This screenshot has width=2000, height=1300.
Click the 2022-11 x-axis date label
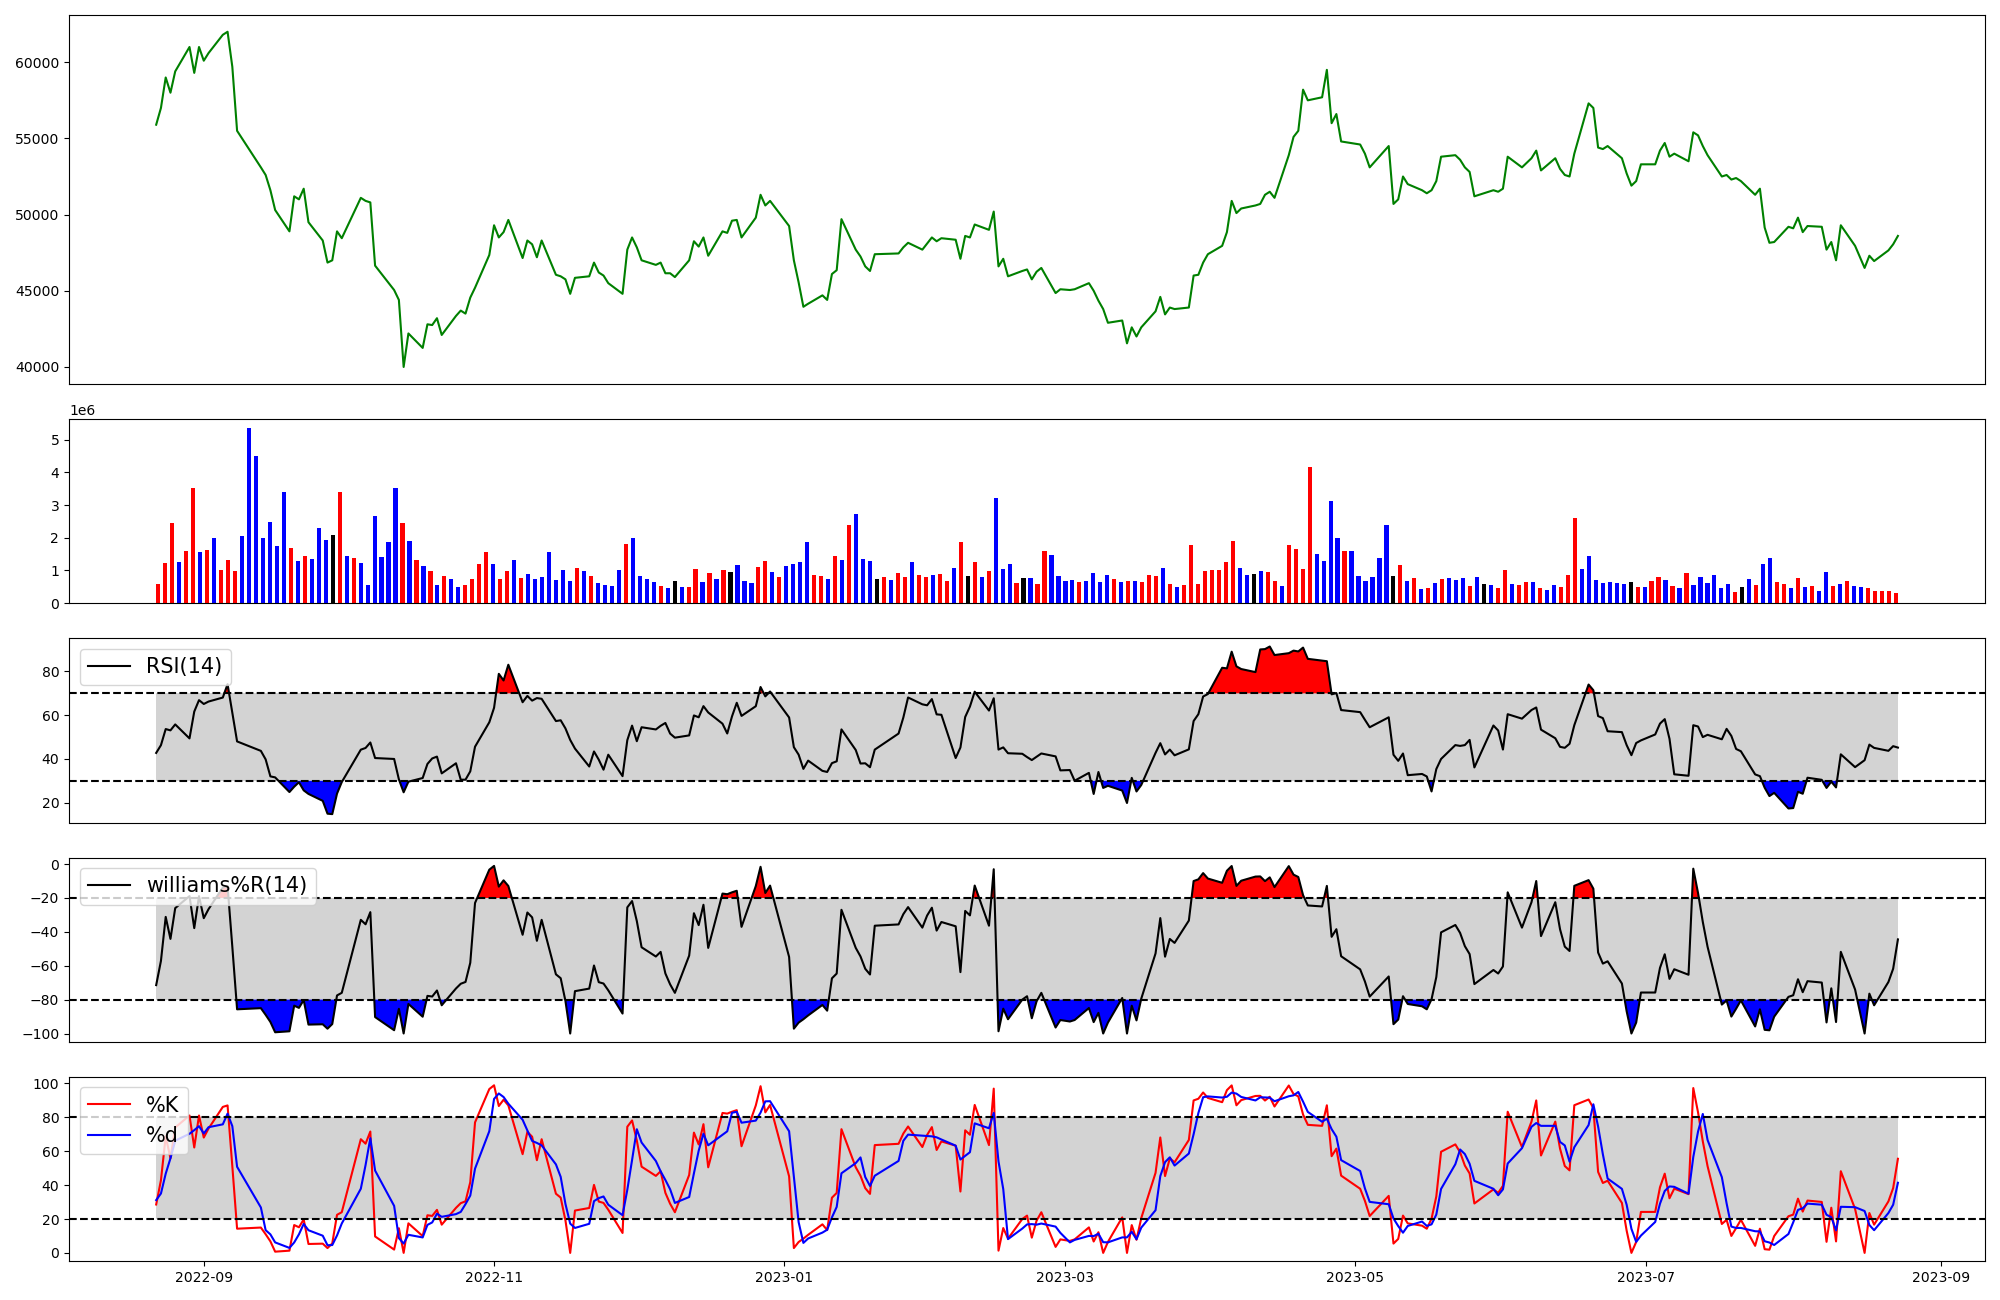click(494, 1276)
